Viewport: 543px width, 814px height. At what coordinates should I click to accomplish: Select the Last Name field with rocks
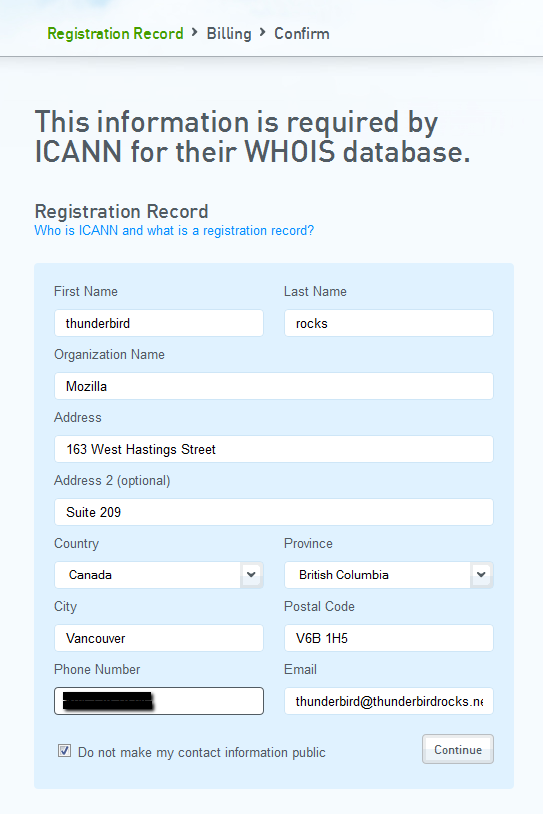tap(389, 323)
